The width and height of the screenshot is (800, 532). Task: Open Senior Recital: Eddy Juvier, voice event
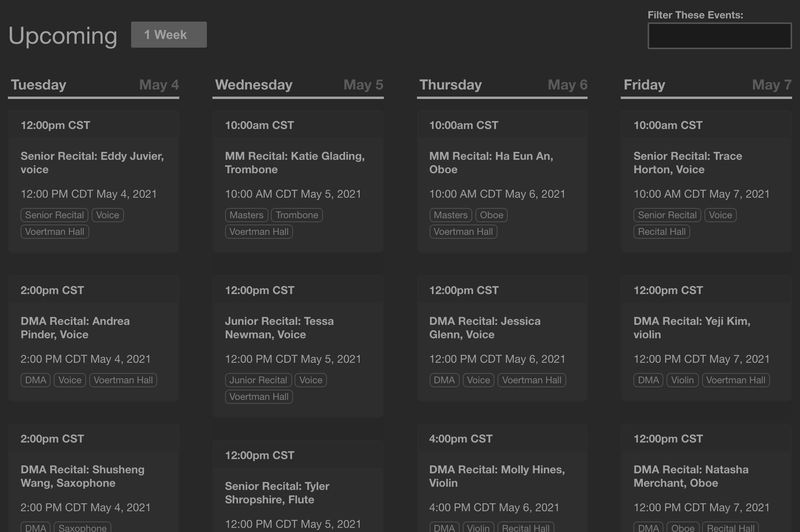92,163
